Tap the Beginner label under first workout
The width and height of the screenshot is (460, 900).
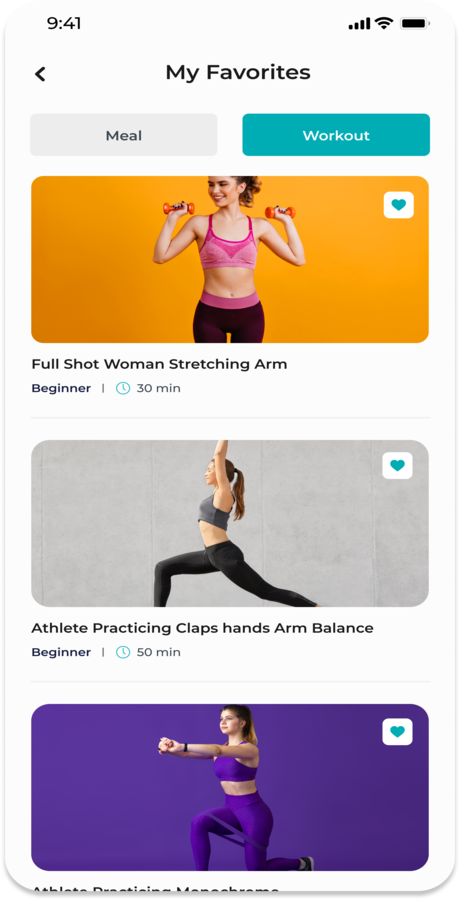coord(61,389)
